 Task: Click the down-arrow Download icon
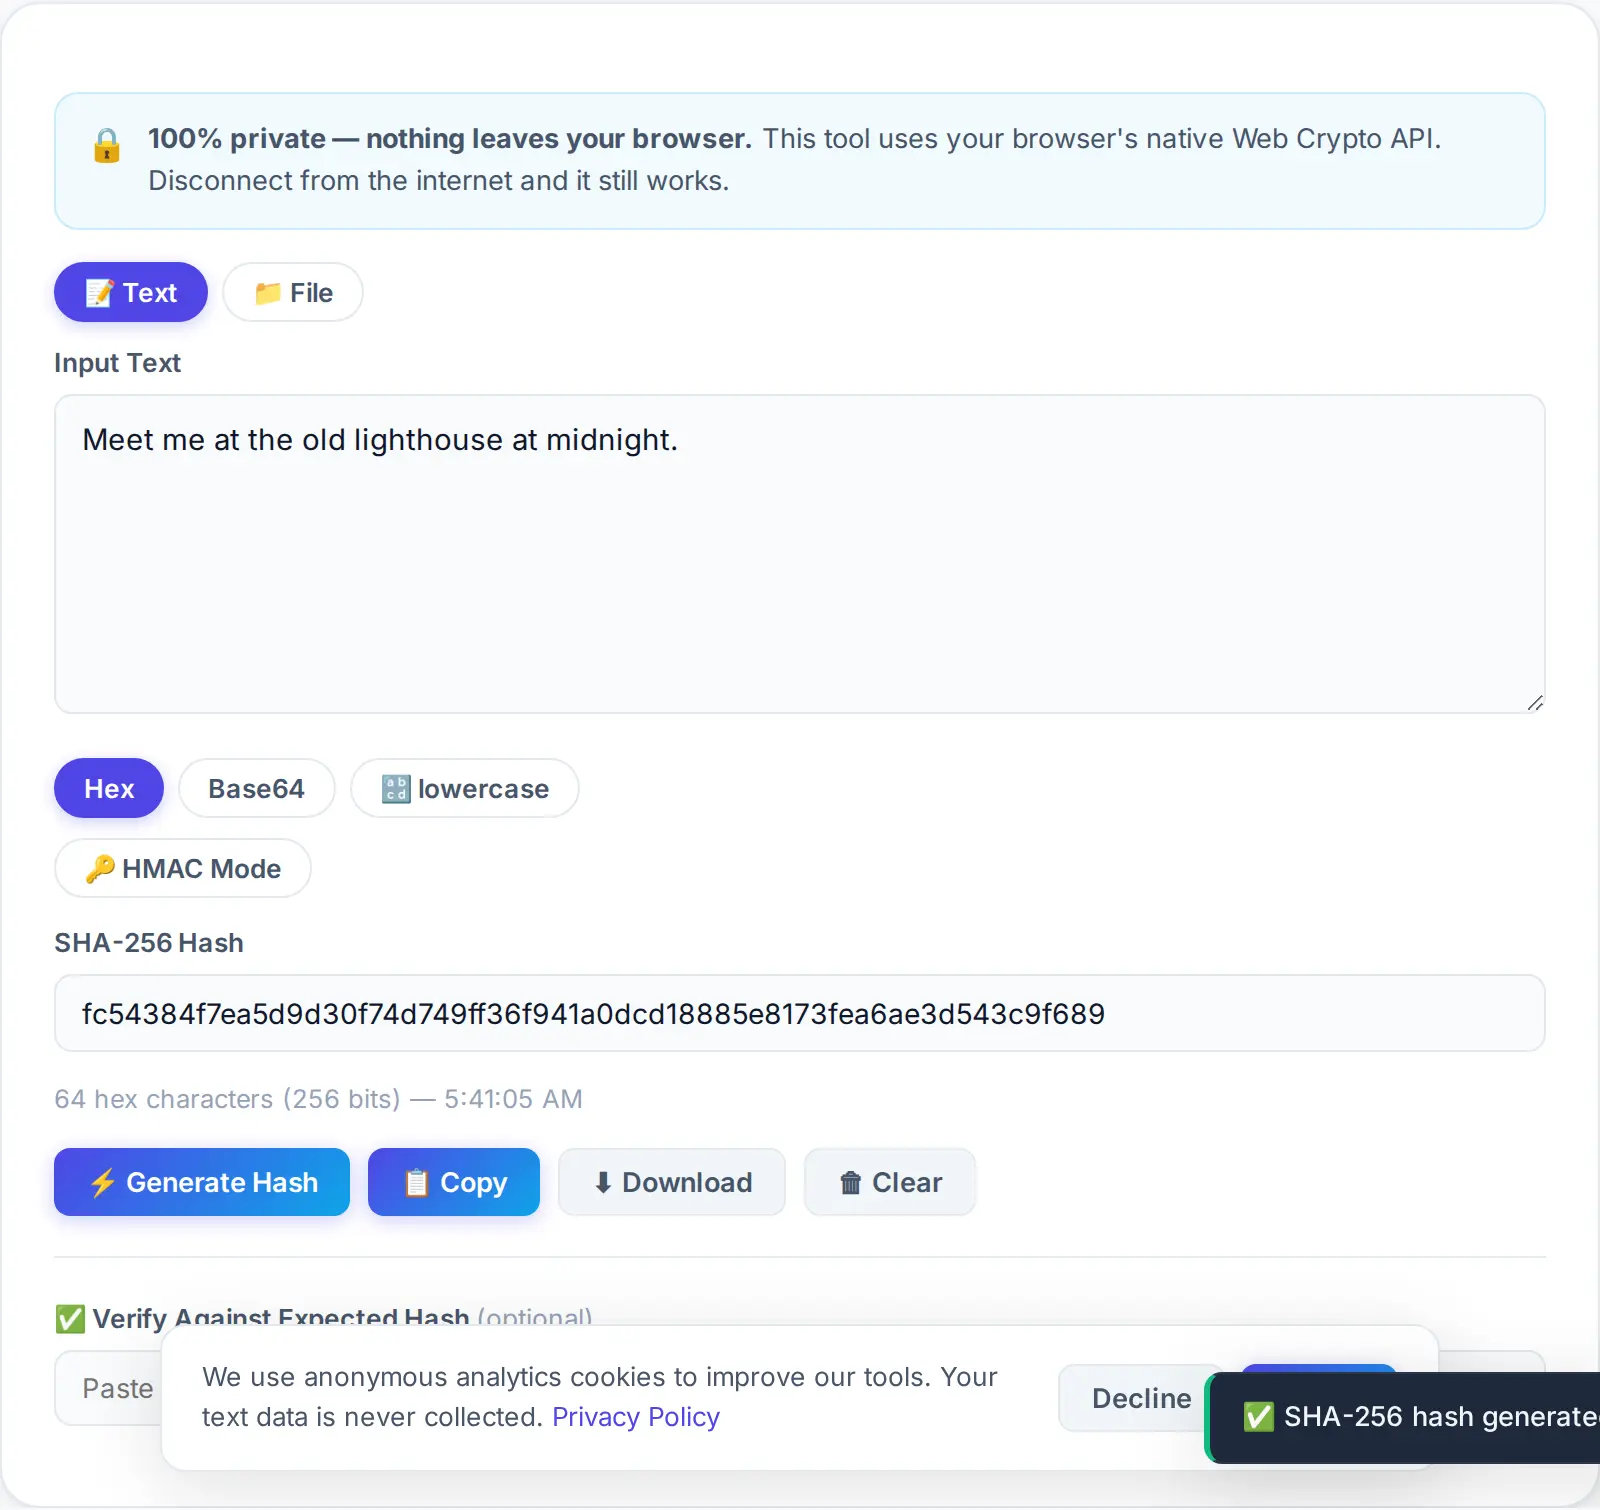pyautogui.click(x=603, y=1182)
